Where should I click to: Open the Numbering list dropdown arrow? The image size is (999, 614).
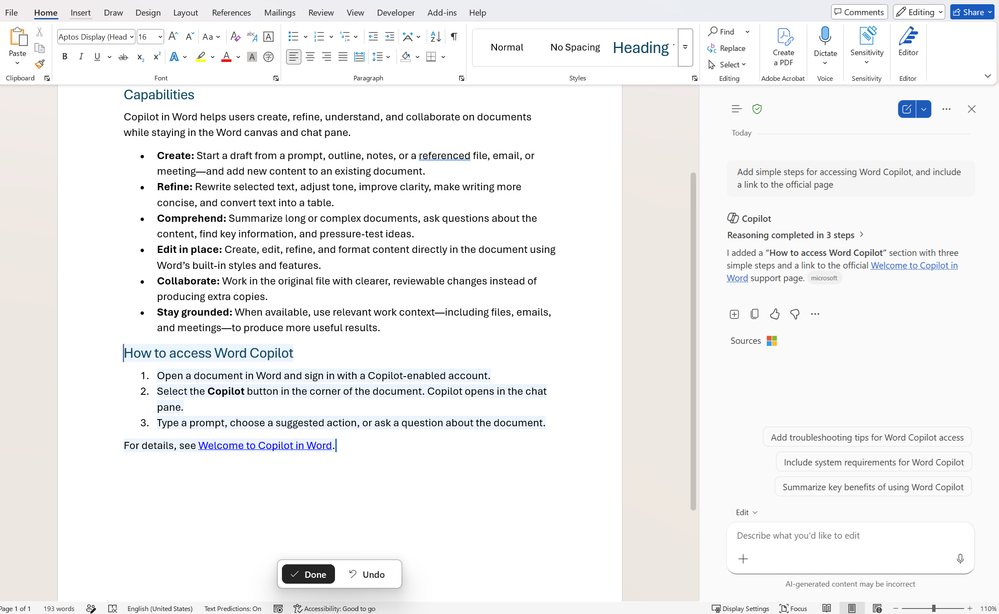click(331, 37)
